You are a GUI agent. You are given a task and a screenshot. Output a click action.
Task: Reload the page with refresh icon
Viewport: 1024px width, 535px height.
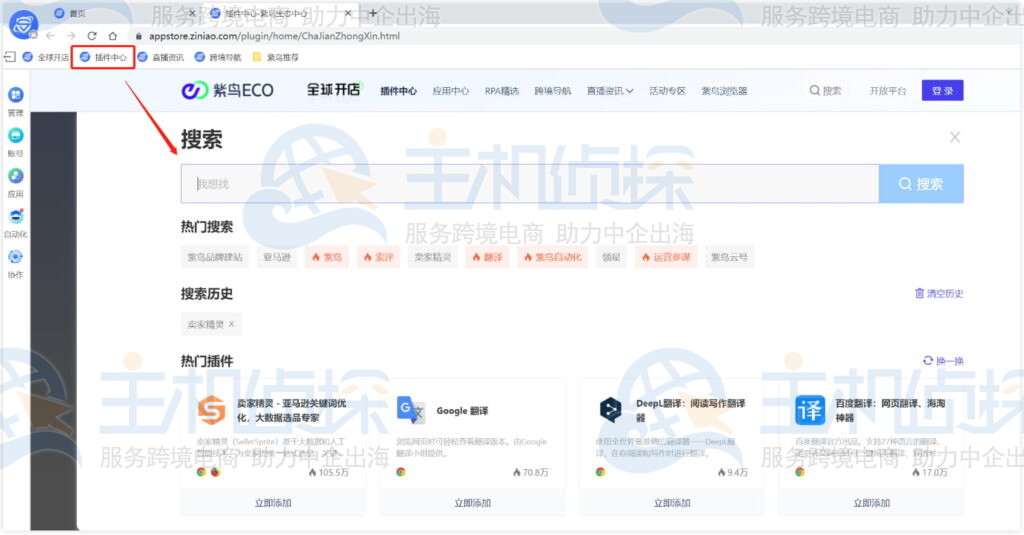[92, 36]
